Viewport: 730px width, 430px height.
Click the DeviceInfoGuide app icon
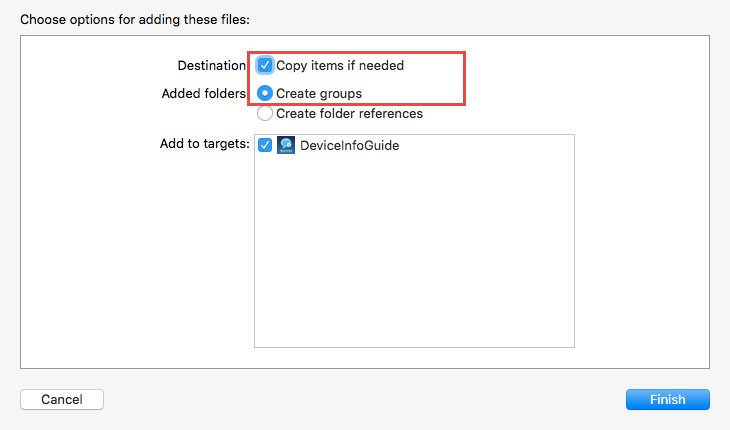point(285,145)
